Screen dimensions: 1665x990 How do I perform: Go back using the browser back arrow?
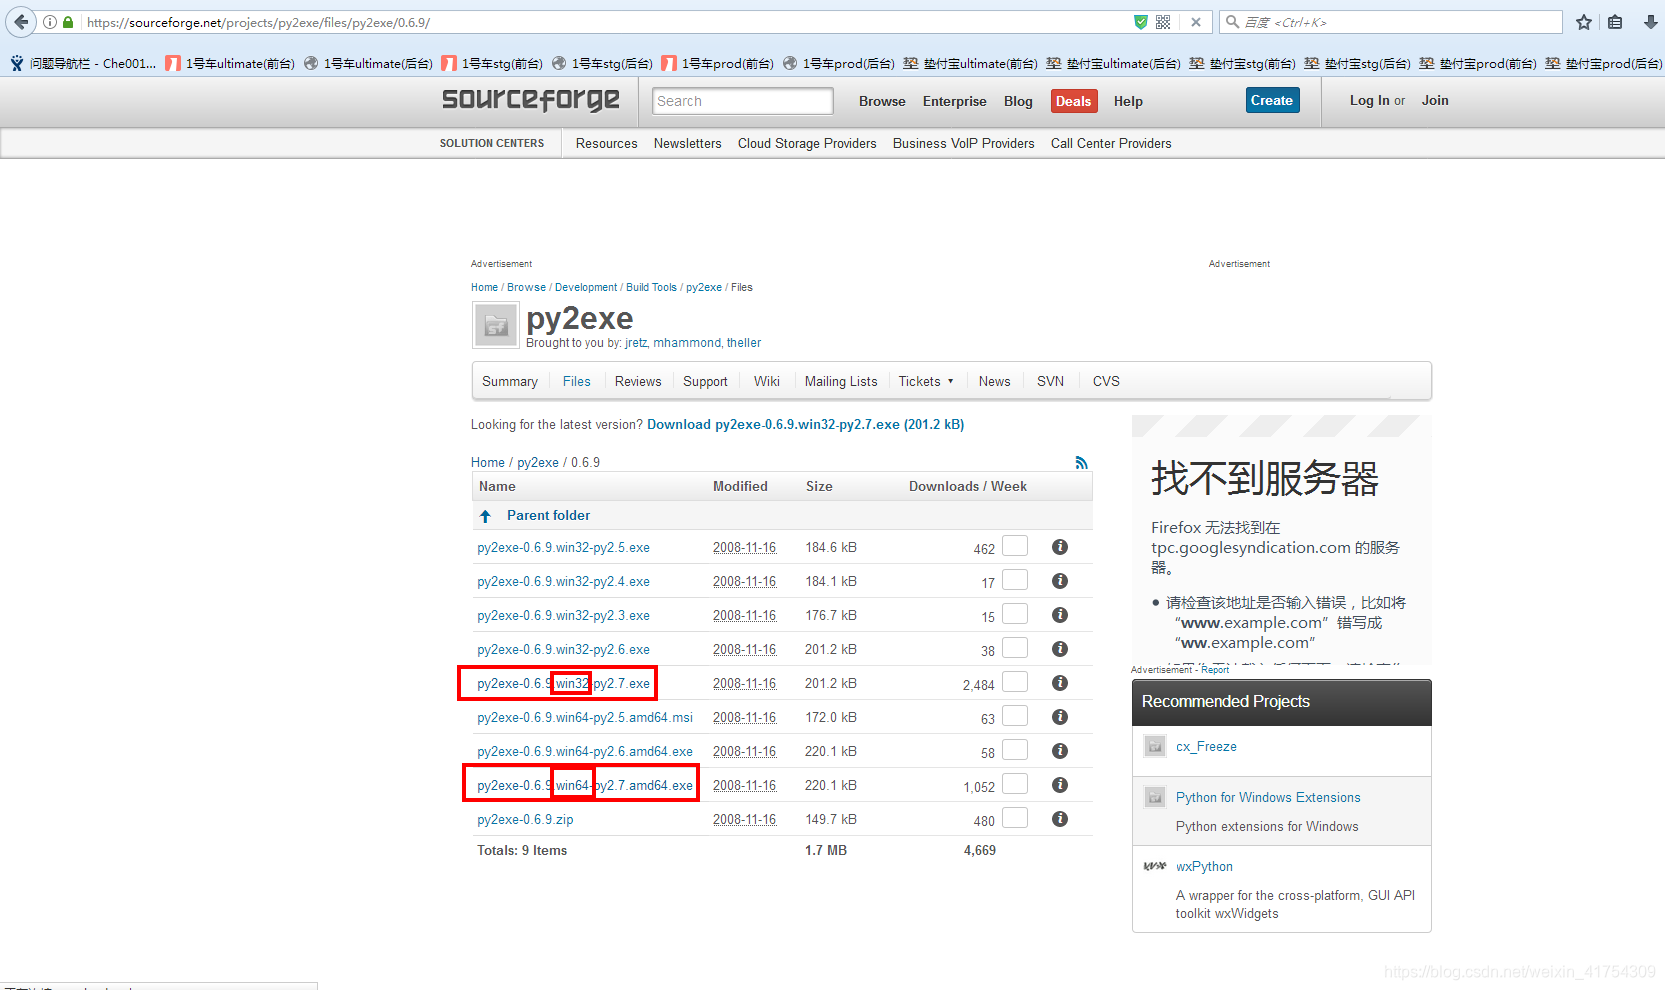(x=21, y=22)
